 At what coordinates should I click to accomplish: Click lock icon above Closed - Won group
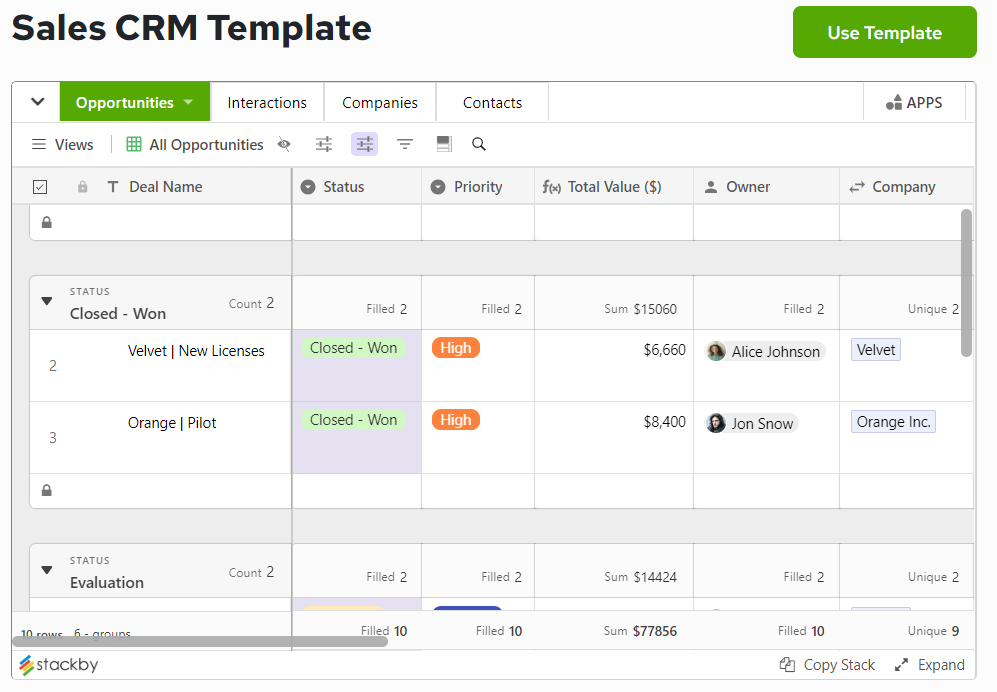[x=46, y=223]
